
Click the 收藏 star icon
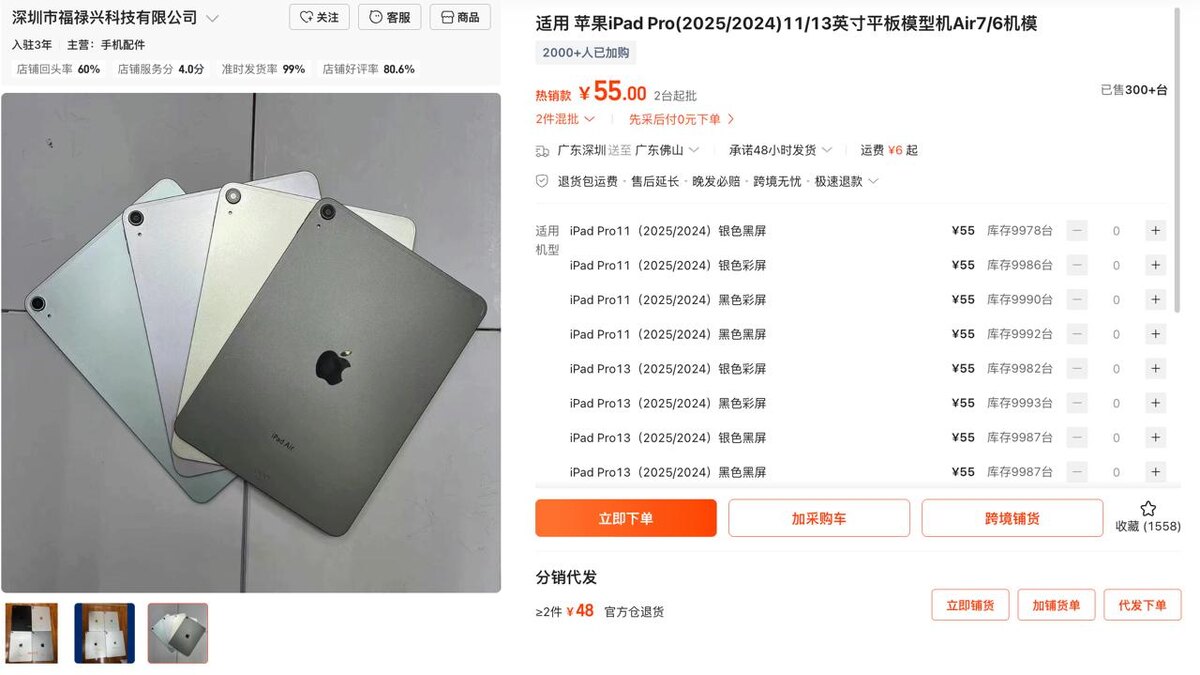(1148, 508)
